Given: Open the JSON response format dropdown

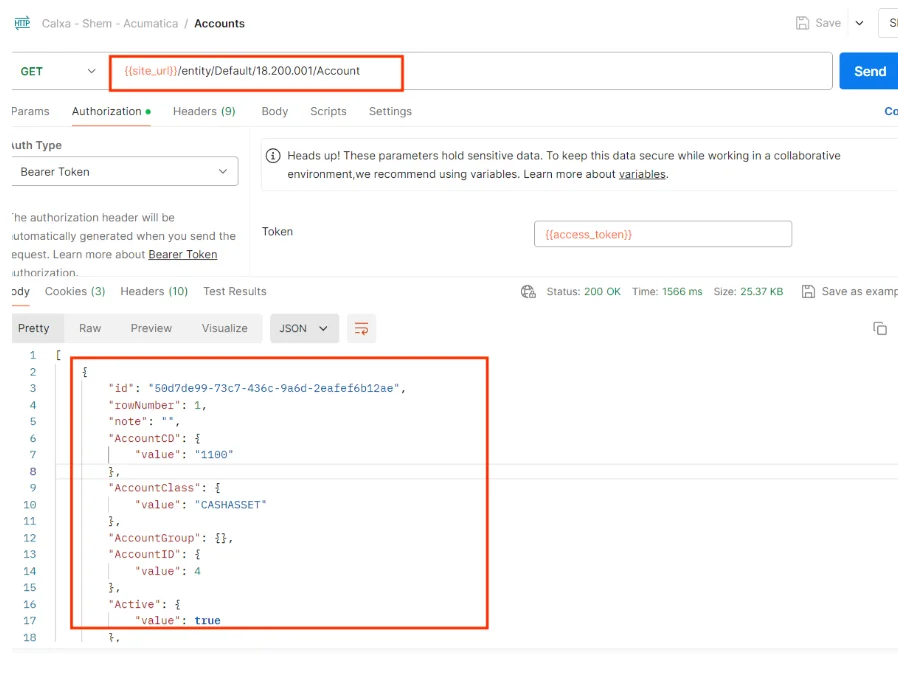Looking at the screenshot, I should point(304,328).
